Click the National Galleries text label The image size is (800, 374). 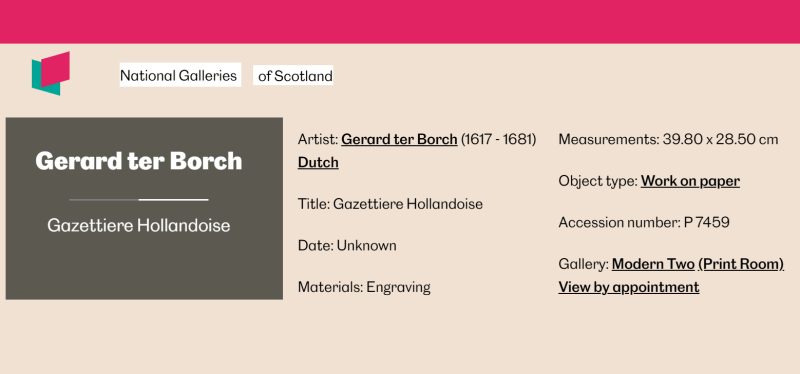pos(180,75)
